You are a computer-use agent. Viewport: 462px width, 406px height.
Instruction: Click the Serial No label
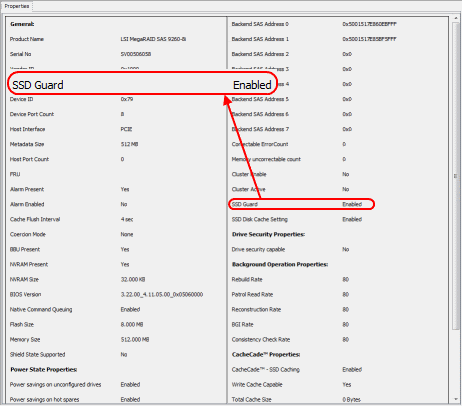coord(21,54)
